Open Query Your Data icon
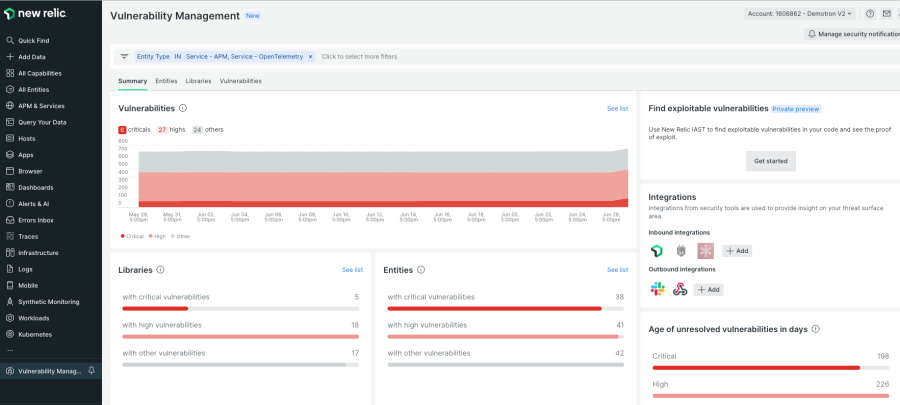 [10, 122]
